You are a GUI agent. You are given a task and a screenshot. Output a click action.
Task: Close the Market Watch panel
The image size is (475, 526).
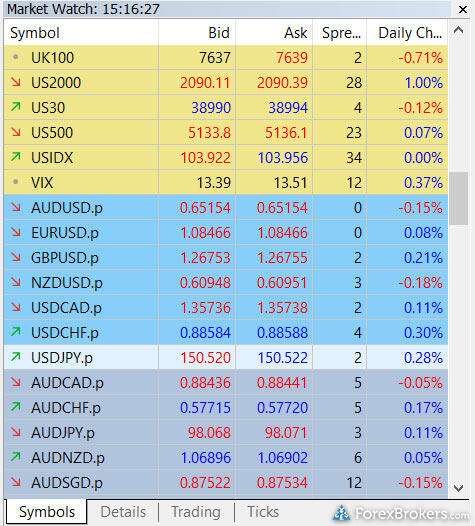tap(463, 9)
